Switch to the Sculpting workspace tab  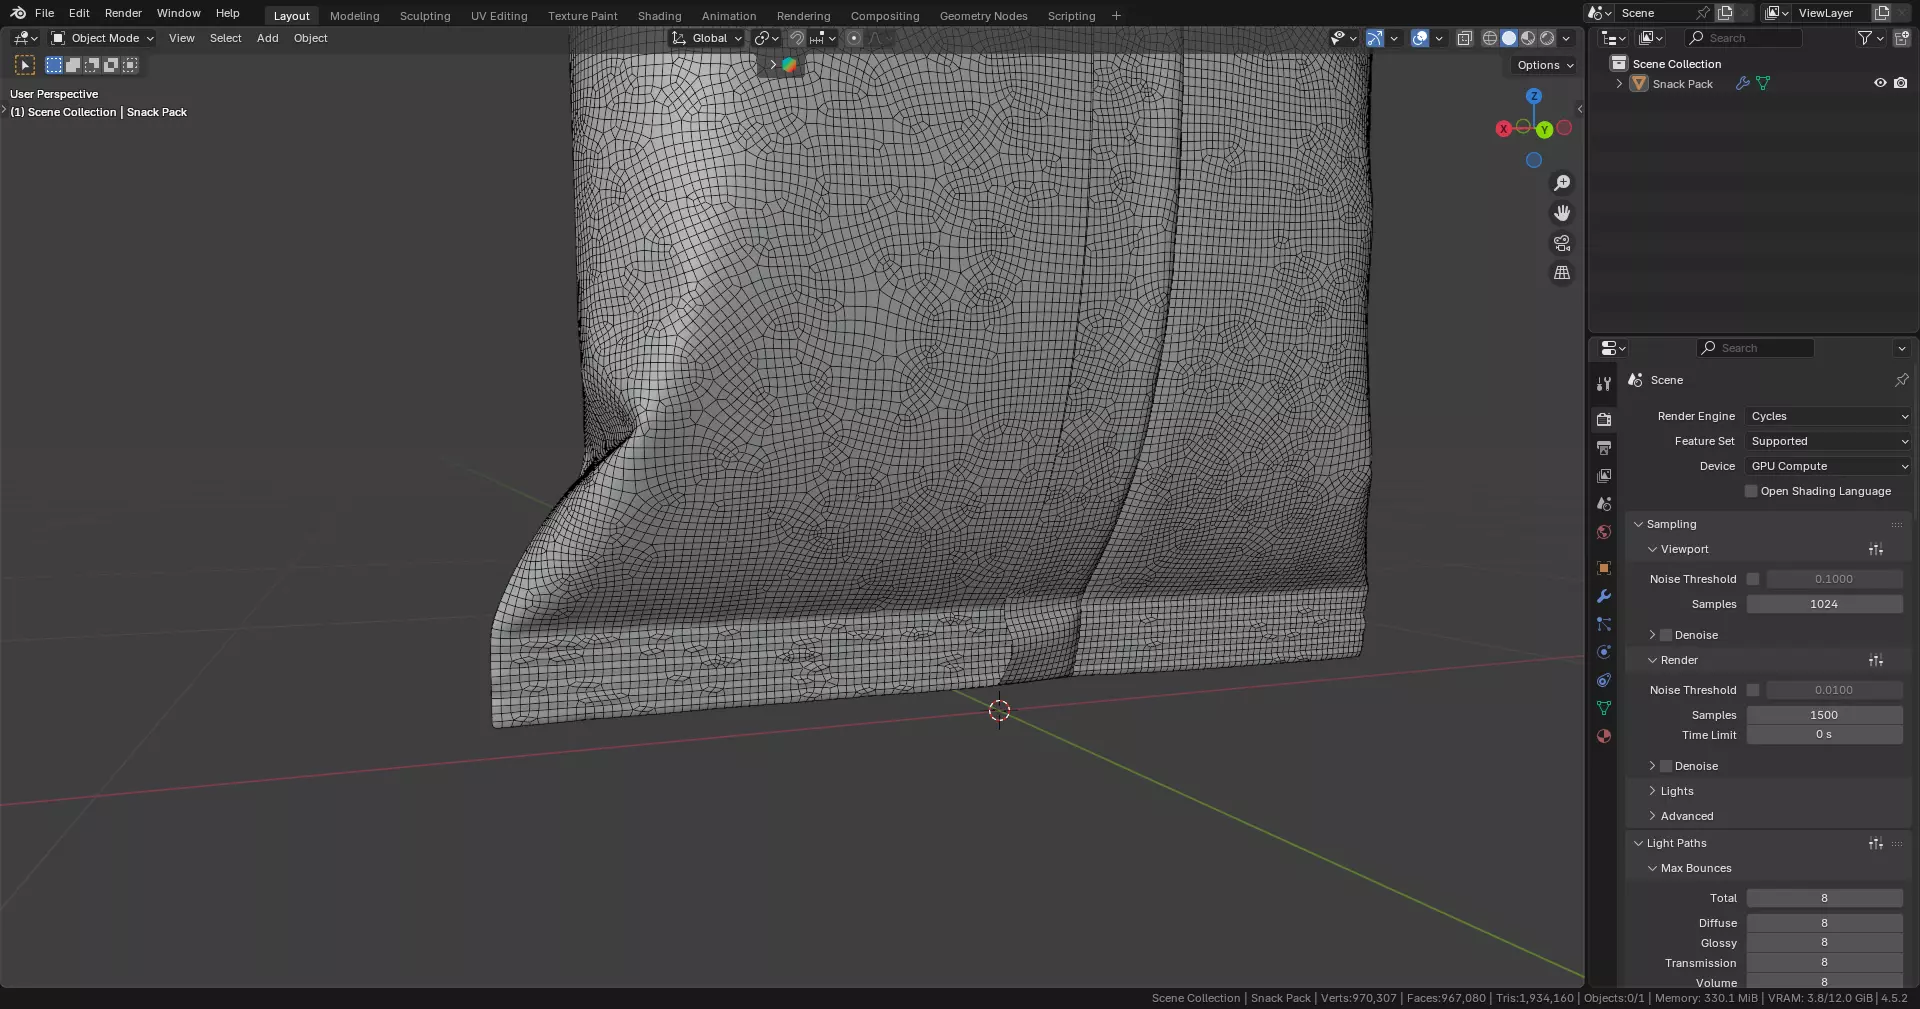[425, 15]
